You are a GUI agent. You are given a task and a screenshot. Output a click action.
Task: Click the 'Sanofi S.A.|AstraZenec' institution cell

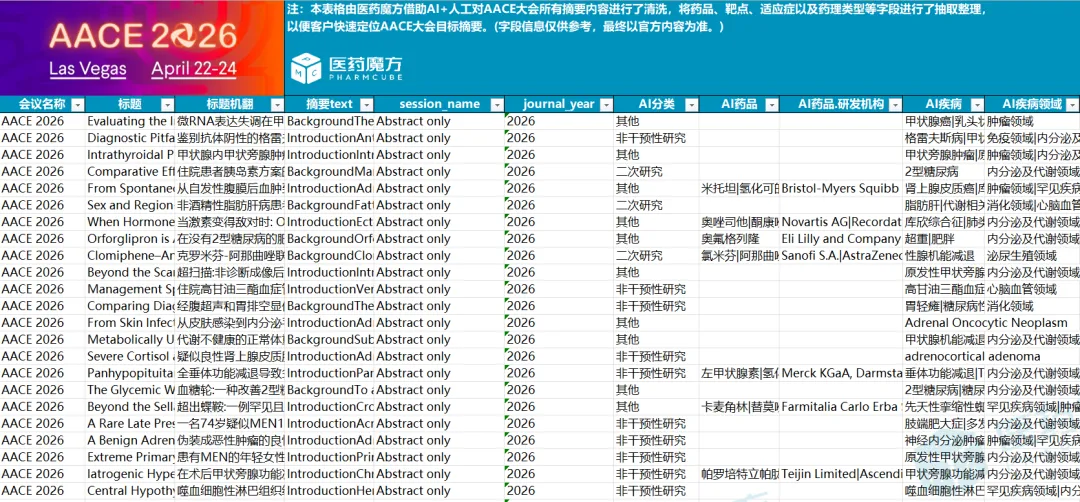[x=841, y=255]
